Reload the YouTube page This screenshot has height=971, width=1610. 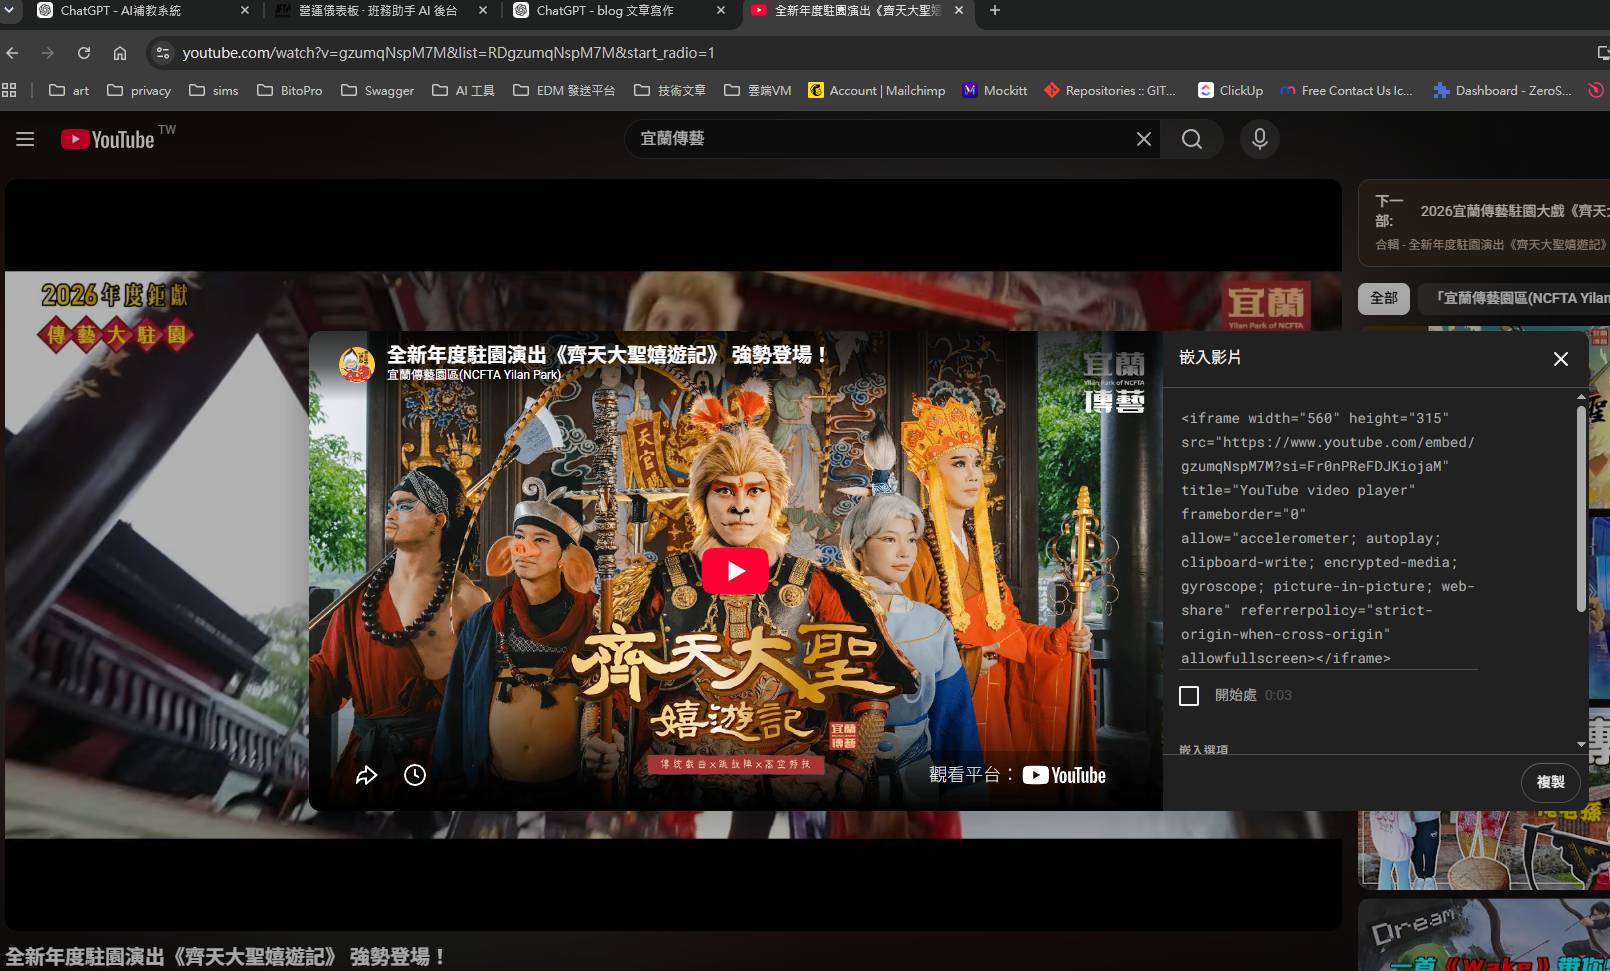(x=84, y=53)
